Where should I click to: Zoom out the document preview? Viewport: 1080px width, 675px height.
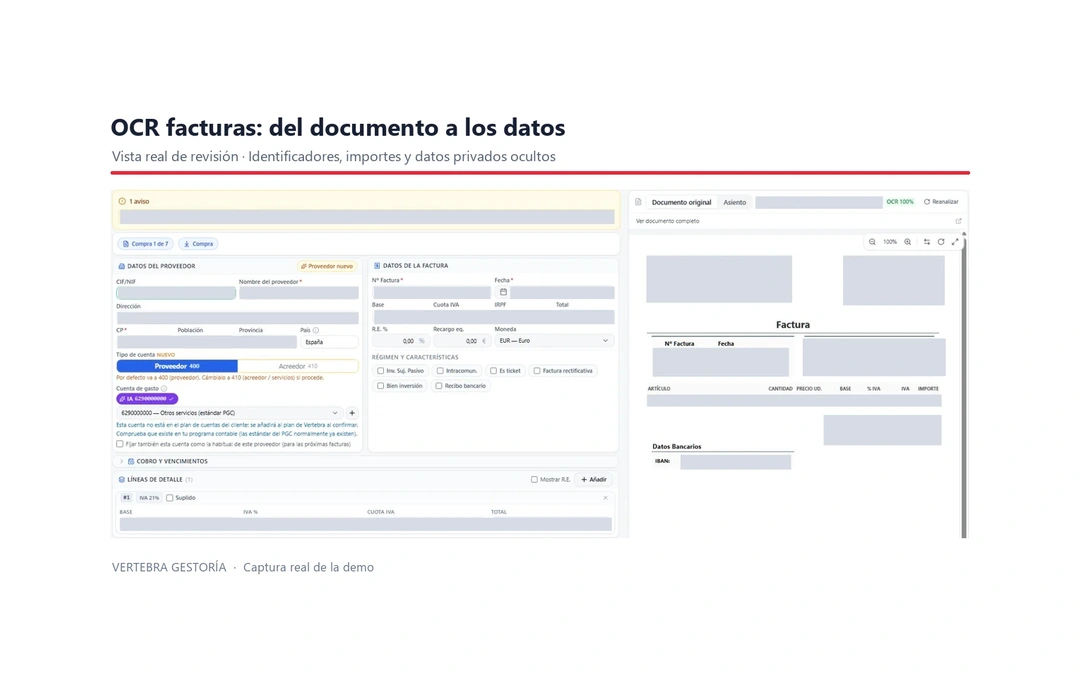pyautogui.click(x=872, y=242)
